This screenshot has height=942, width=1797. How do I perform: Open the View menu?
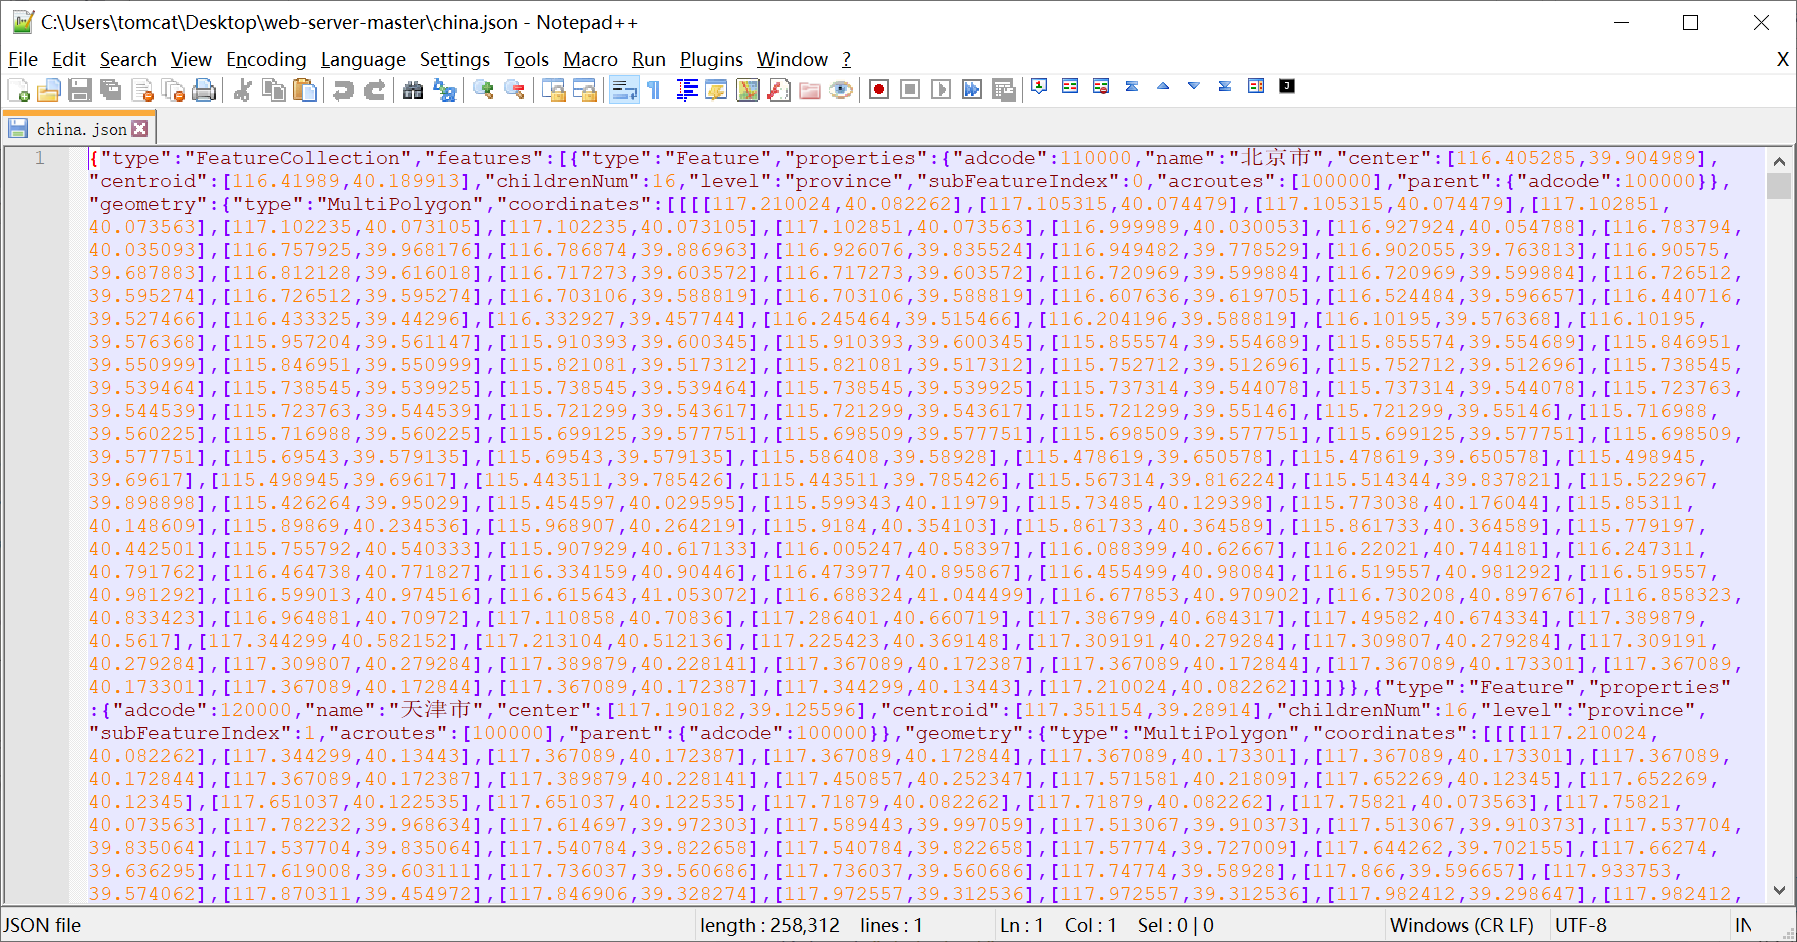[191, 60]
